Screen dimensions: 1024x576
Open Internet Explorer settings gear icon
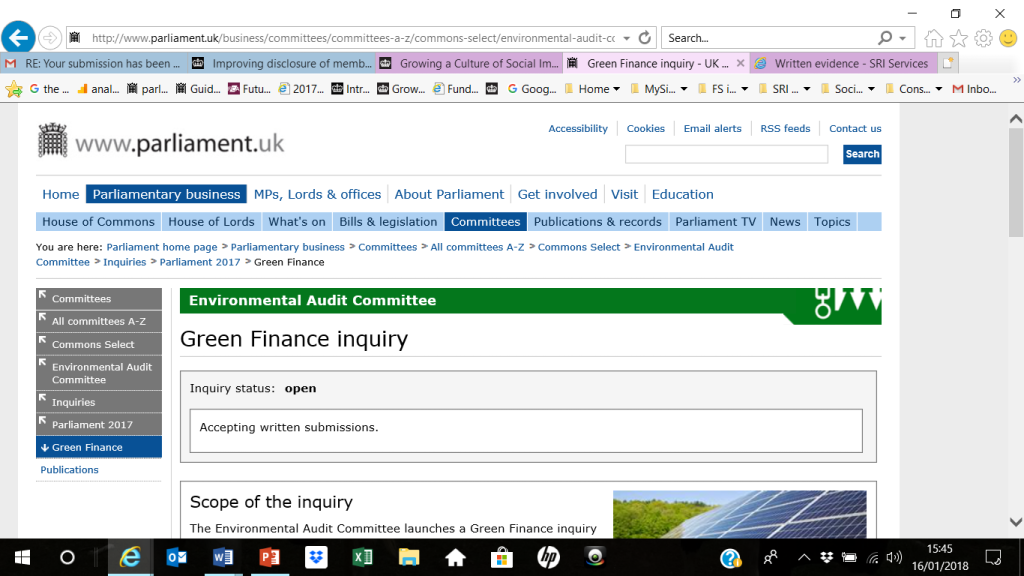[x=981, y=37]
